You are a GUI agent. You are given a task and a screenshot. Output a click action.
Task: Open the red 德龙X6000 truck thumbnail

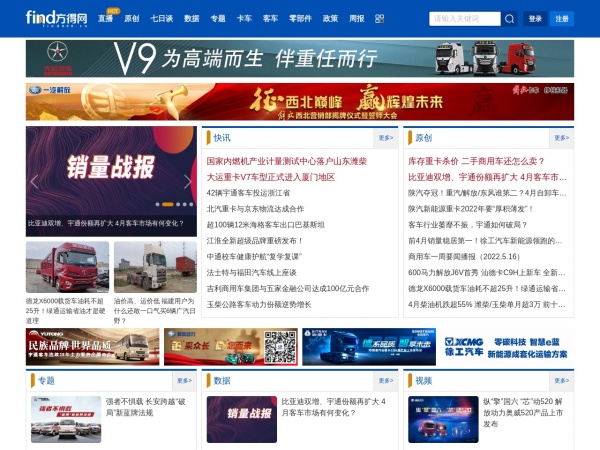point(67,267)
